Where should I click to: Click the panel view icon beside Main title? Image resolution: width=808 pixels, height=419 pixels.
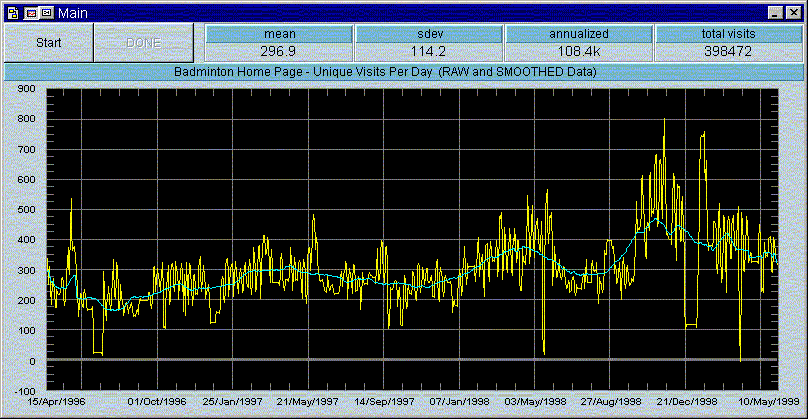coord(46,13)
